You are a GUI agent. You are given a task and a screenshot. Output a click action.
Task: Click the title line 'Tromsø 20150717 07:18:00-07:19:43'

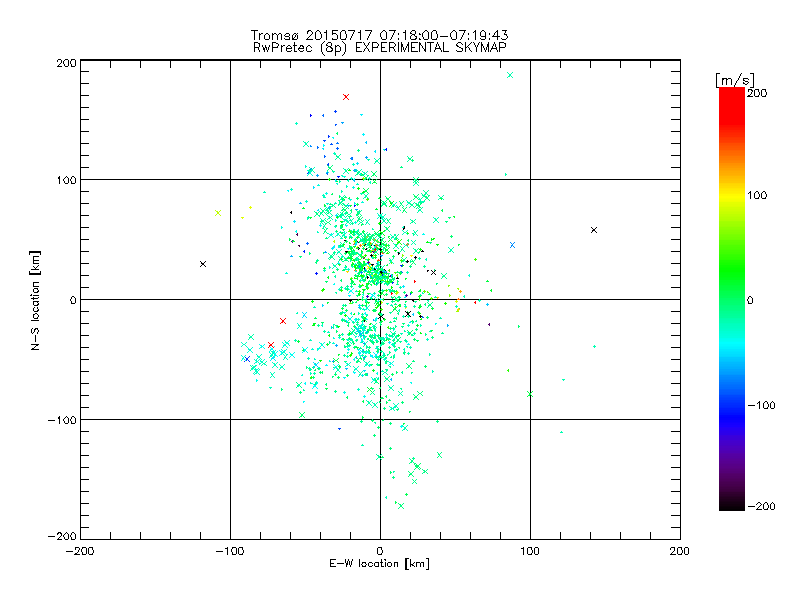coord(380,35)
